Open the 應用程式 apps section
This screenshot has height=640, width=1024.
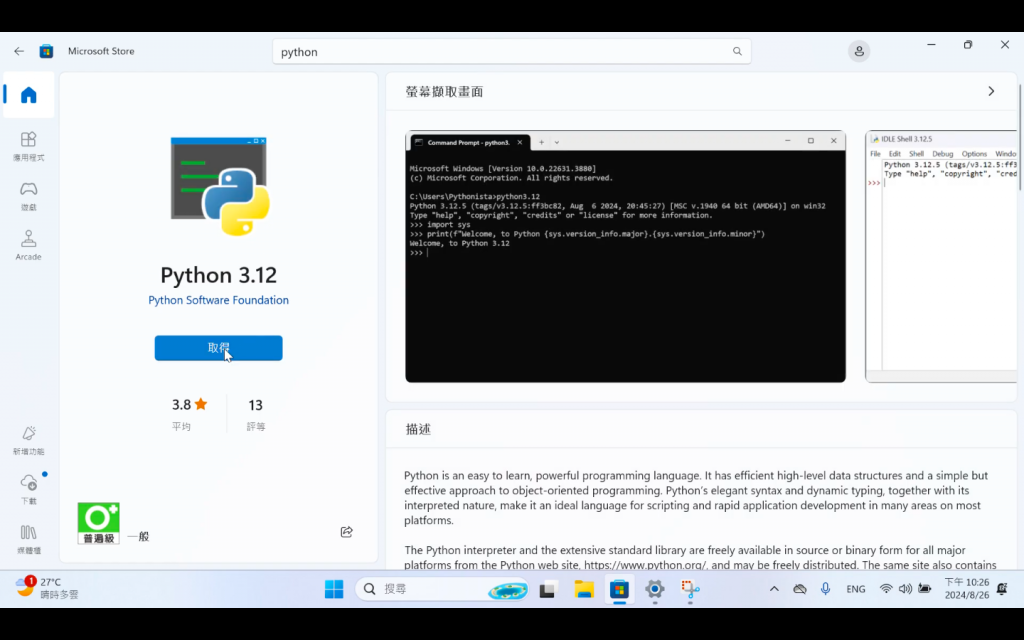[x=29, y=146]
